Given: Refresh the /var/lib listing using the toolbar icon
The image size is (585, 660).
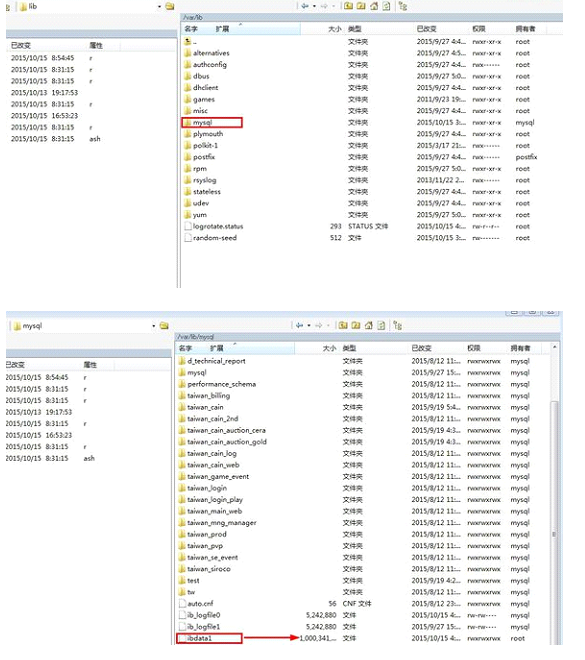Looking at the screenshot, I should point(386,6).
